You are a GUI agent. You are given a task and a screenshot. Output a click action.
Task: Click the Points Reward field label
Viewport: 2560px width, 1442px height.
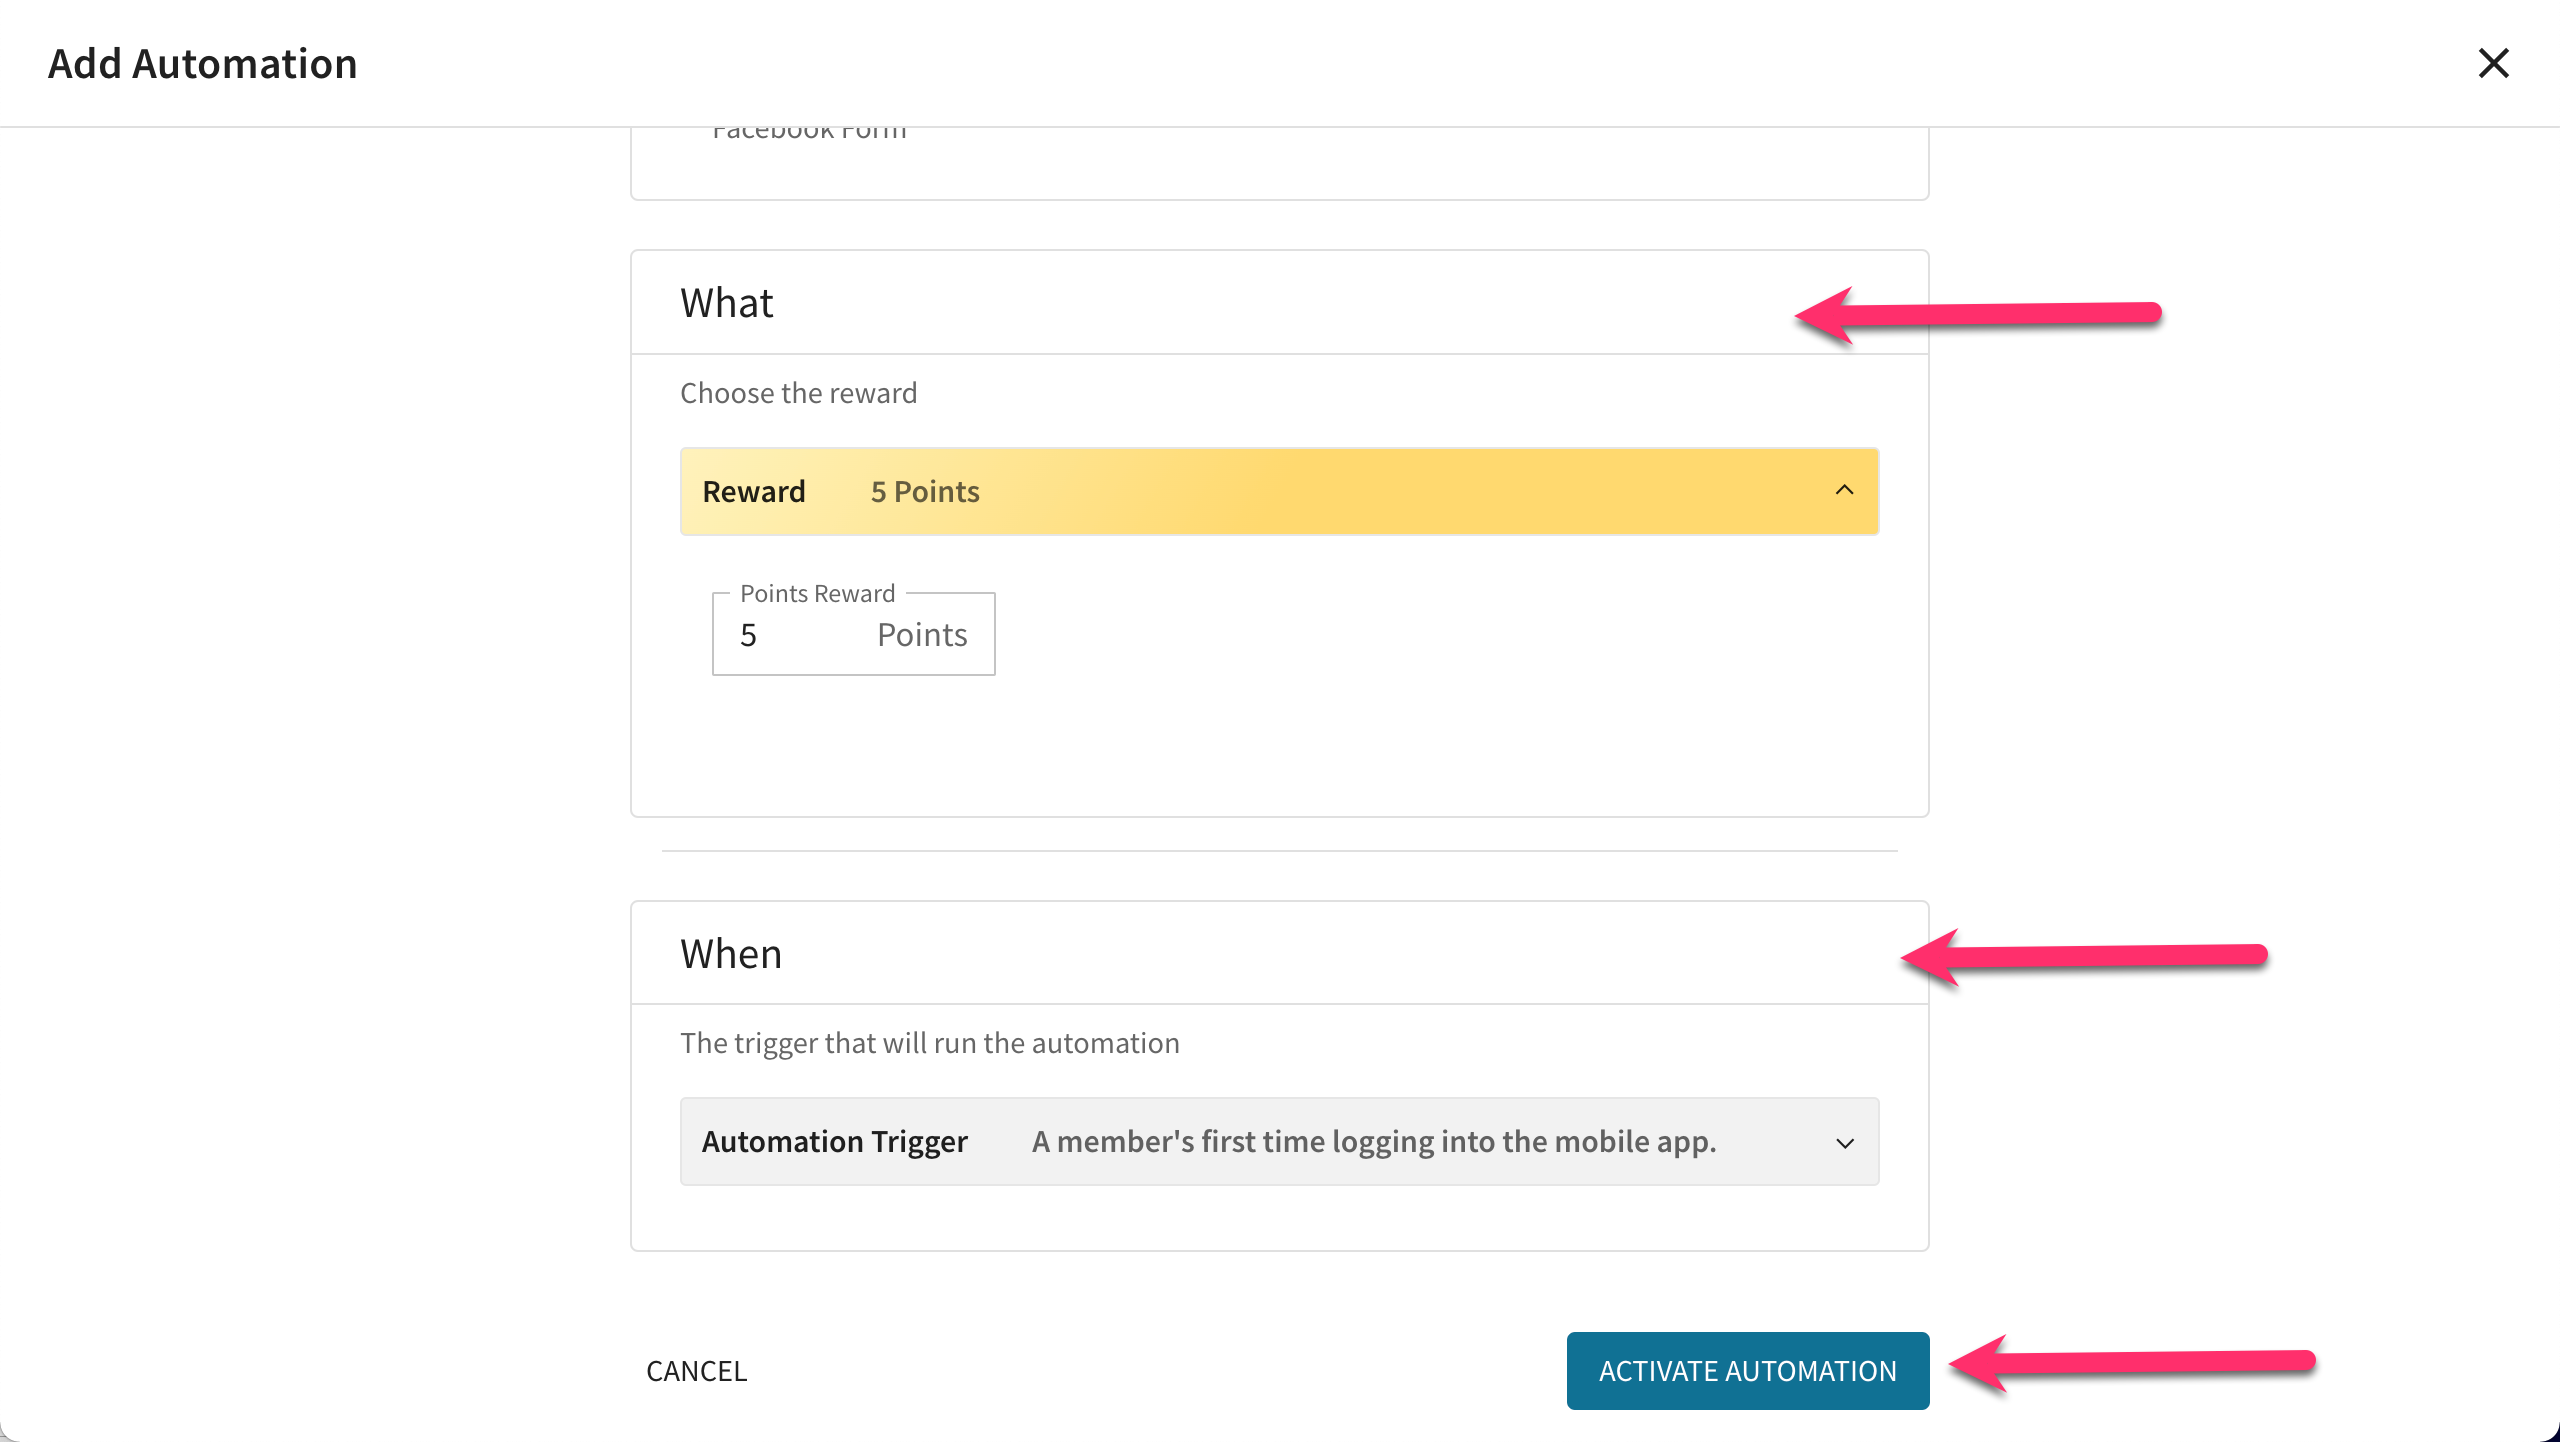(x=817, y=594)
